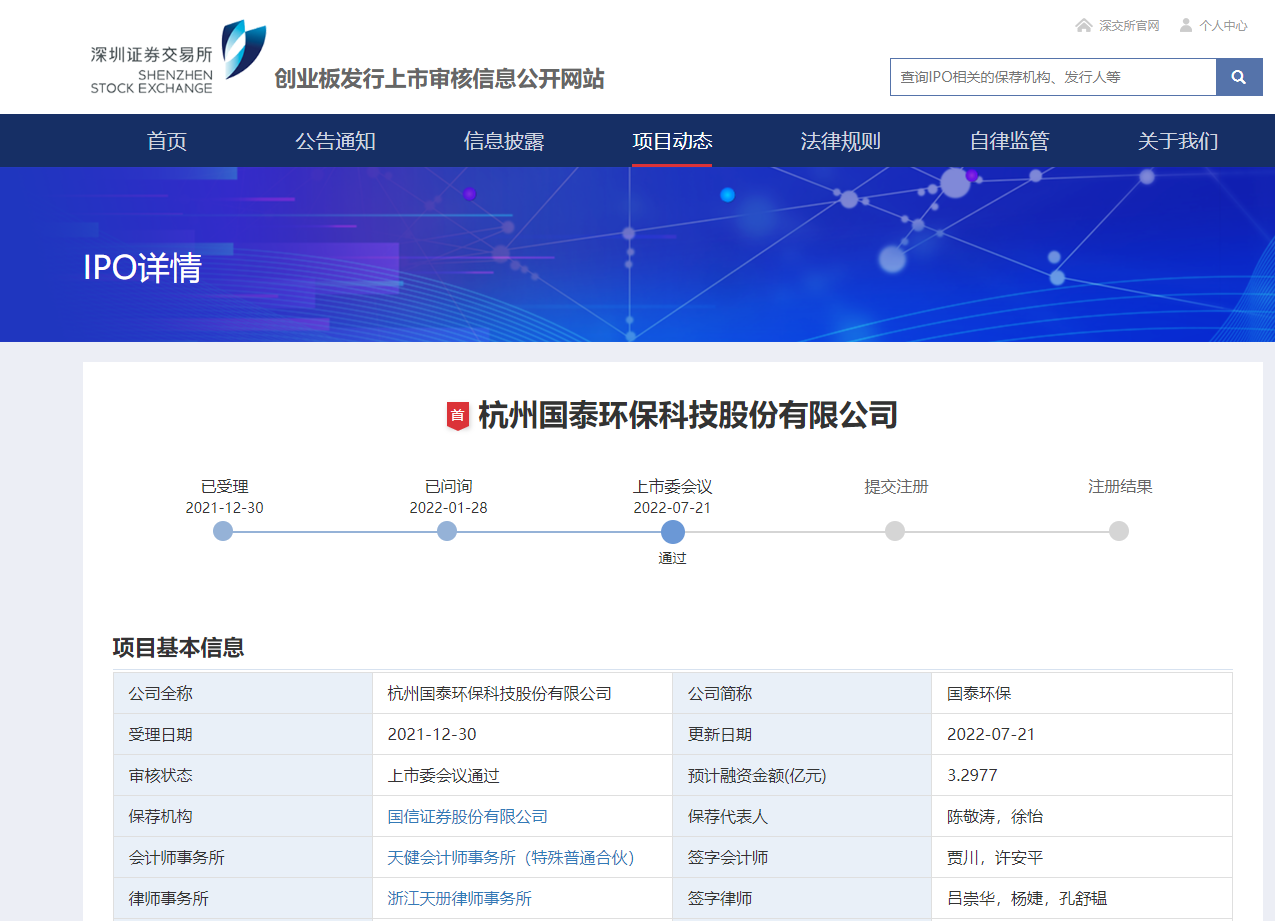Open the 自律监管 menu
The image size is (1275, 921).
pos(1010,141)
